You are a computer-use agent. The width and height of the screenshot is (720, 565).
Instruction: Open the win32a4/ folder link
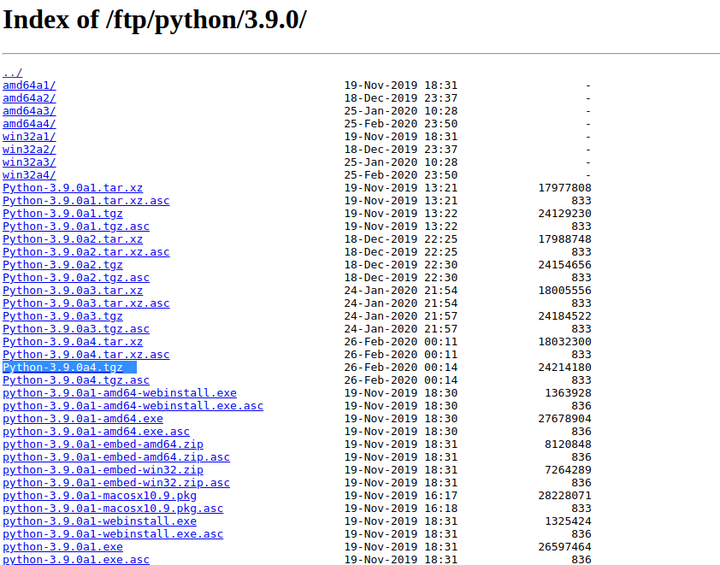[x=29, y=175]
